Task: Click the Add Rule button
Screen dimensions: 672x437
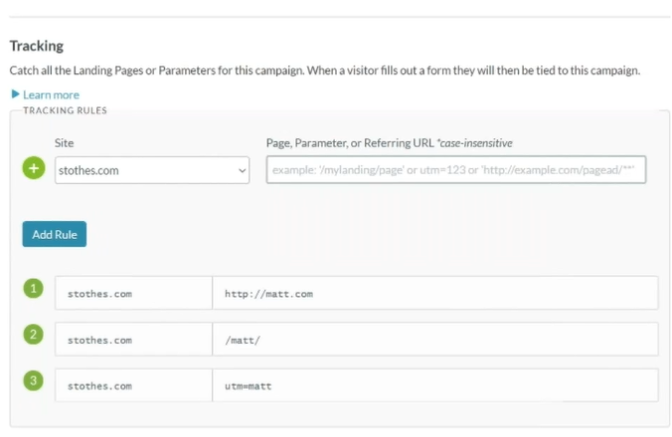Action: click(x=55, y=234)
